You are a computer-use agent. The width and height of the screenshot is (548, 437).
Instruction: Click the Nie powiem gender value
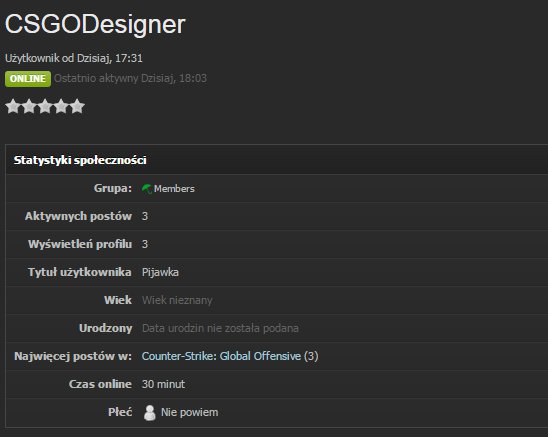point(189,413)
